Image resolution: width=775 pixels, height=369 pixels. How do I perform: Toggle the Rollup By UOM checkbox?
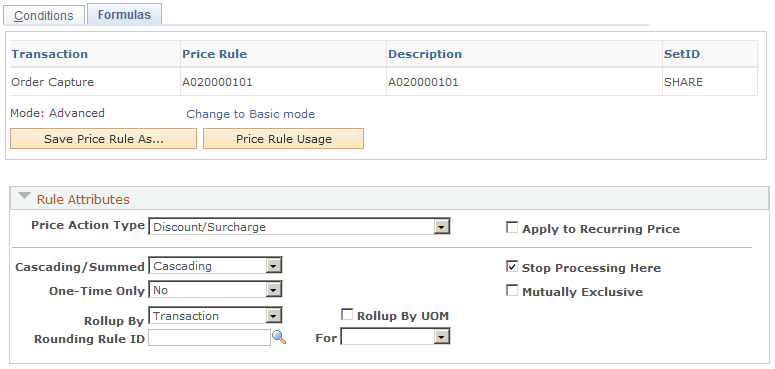(347, 315)
